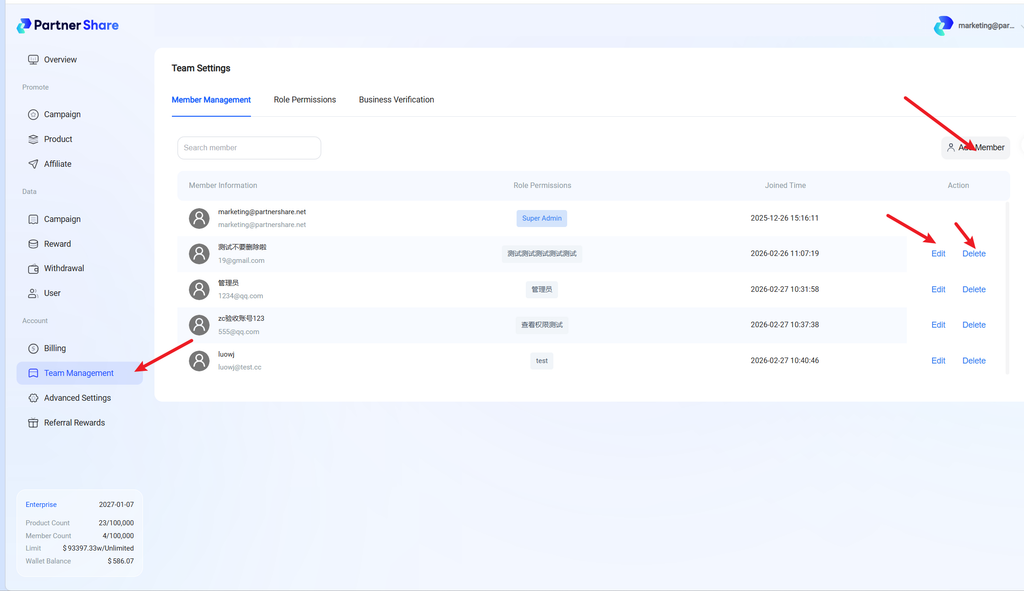This screenshot has width=1024, height=591.
Task: Click joined time 2026-02-27 10:40:46
Action: point(784,360)
